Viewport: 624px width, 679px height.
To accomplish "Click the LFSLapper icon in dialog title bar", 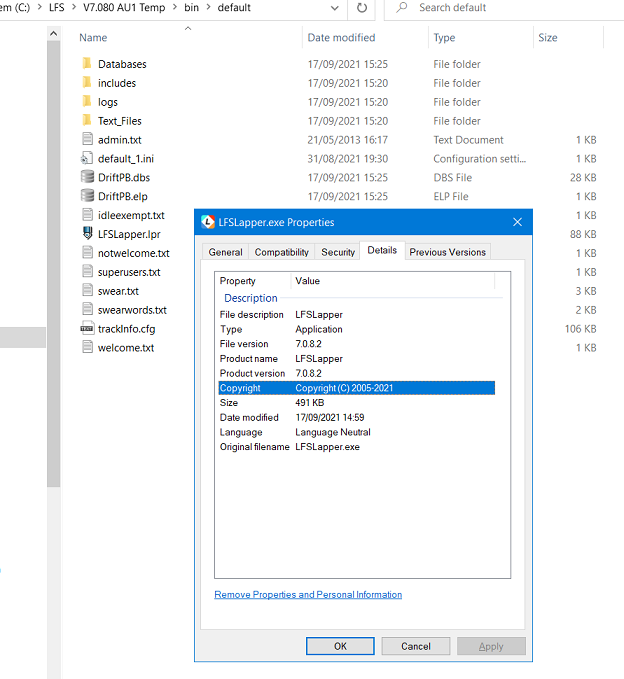I will point(208,222).
